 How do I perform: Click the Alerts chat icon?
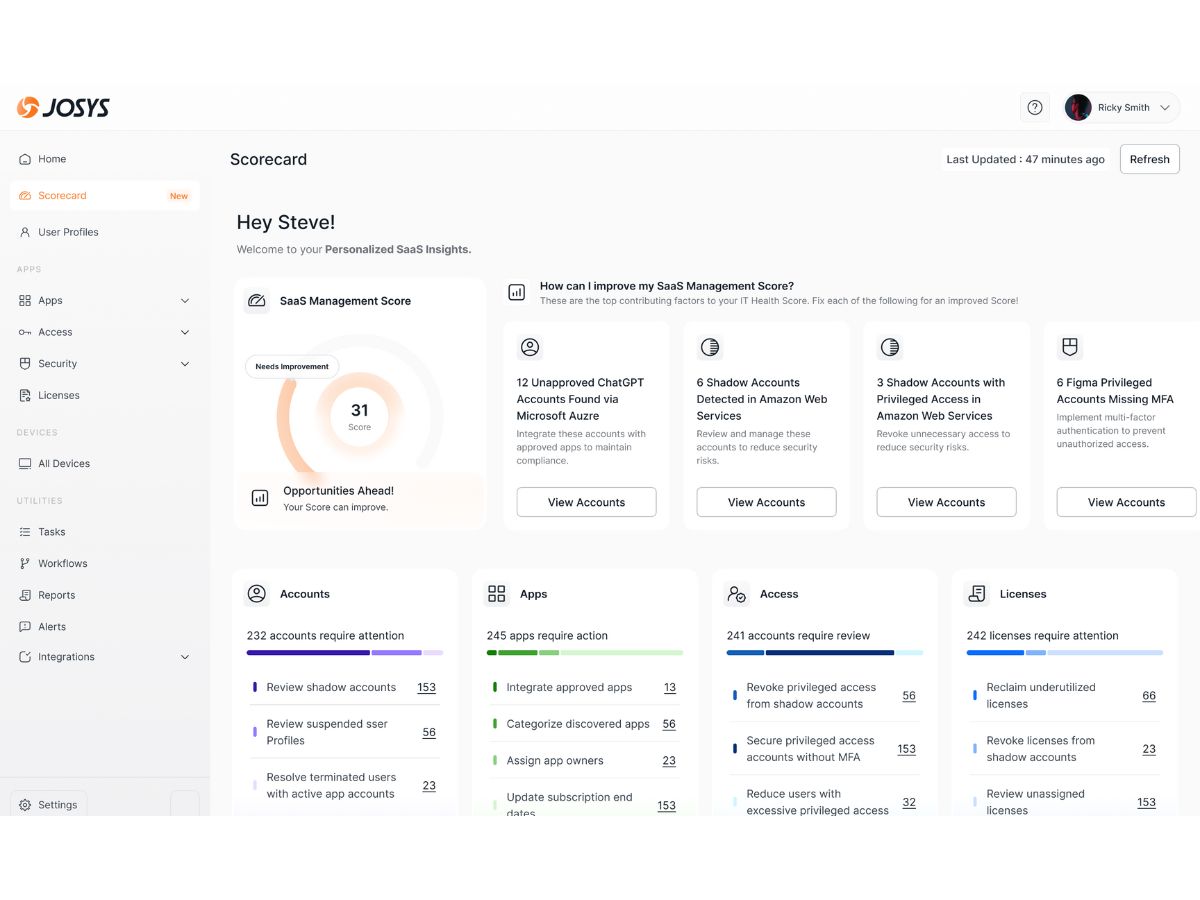coord(25,627)
